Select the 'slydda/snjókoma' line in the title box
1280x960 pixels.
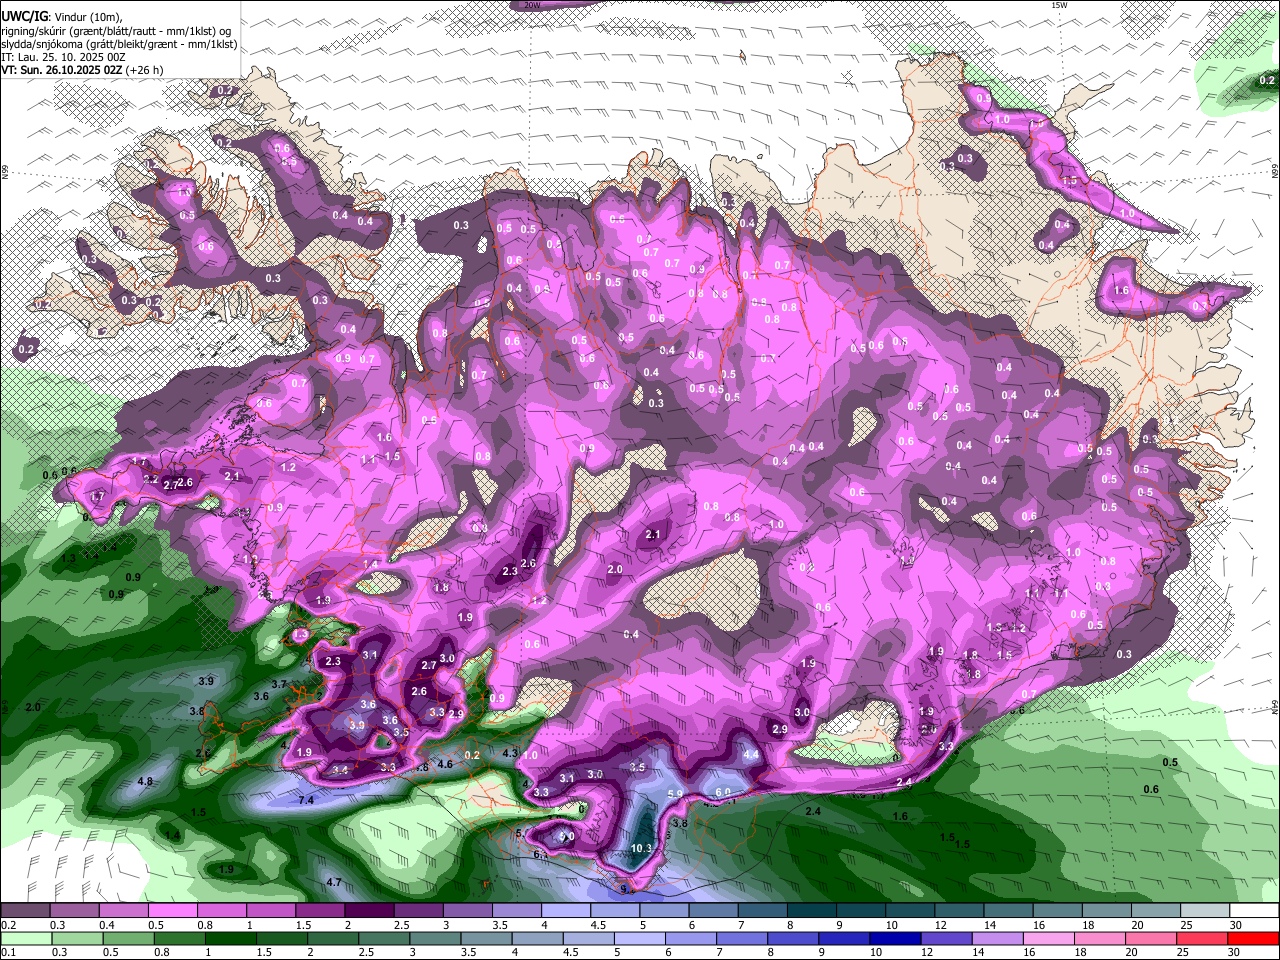[119, 44]
